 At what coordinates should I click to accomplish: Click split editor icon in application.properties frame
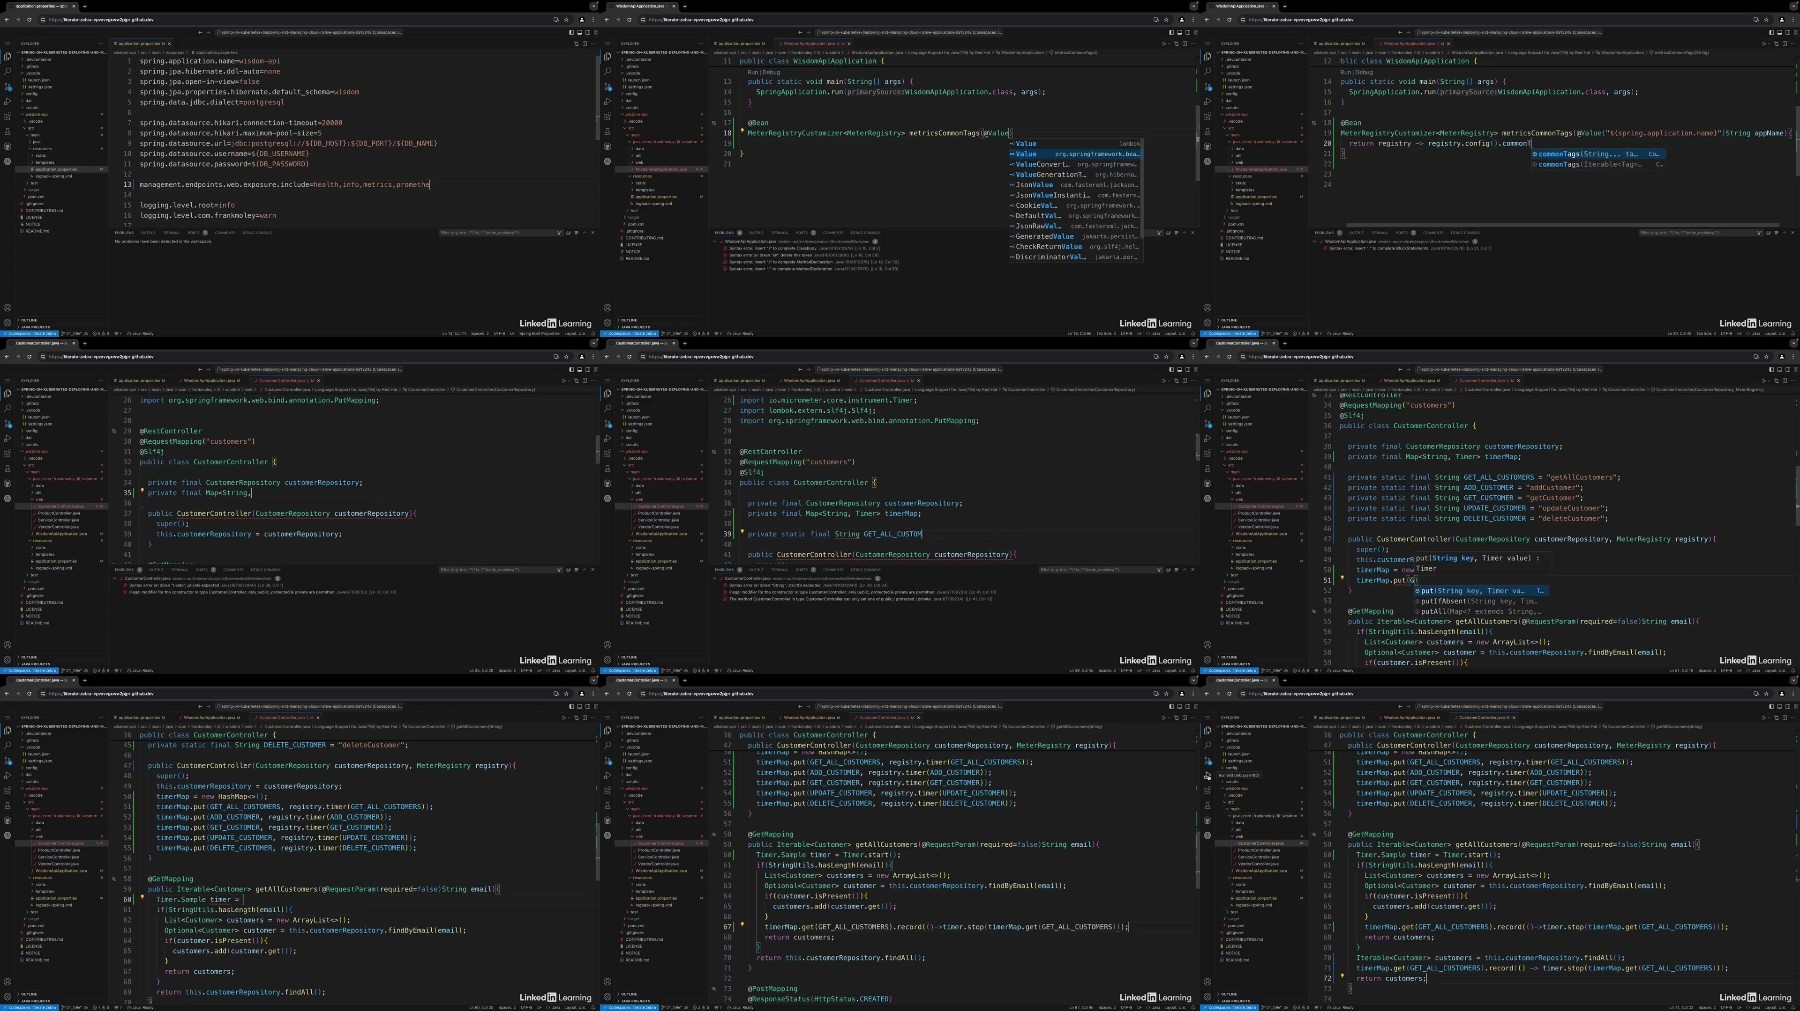(585, 44)
